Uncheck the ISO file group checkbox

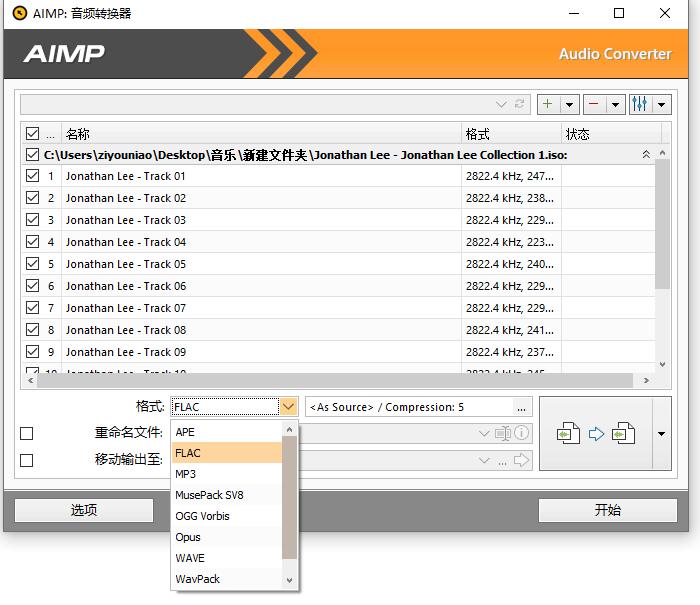tap(33, 154)
